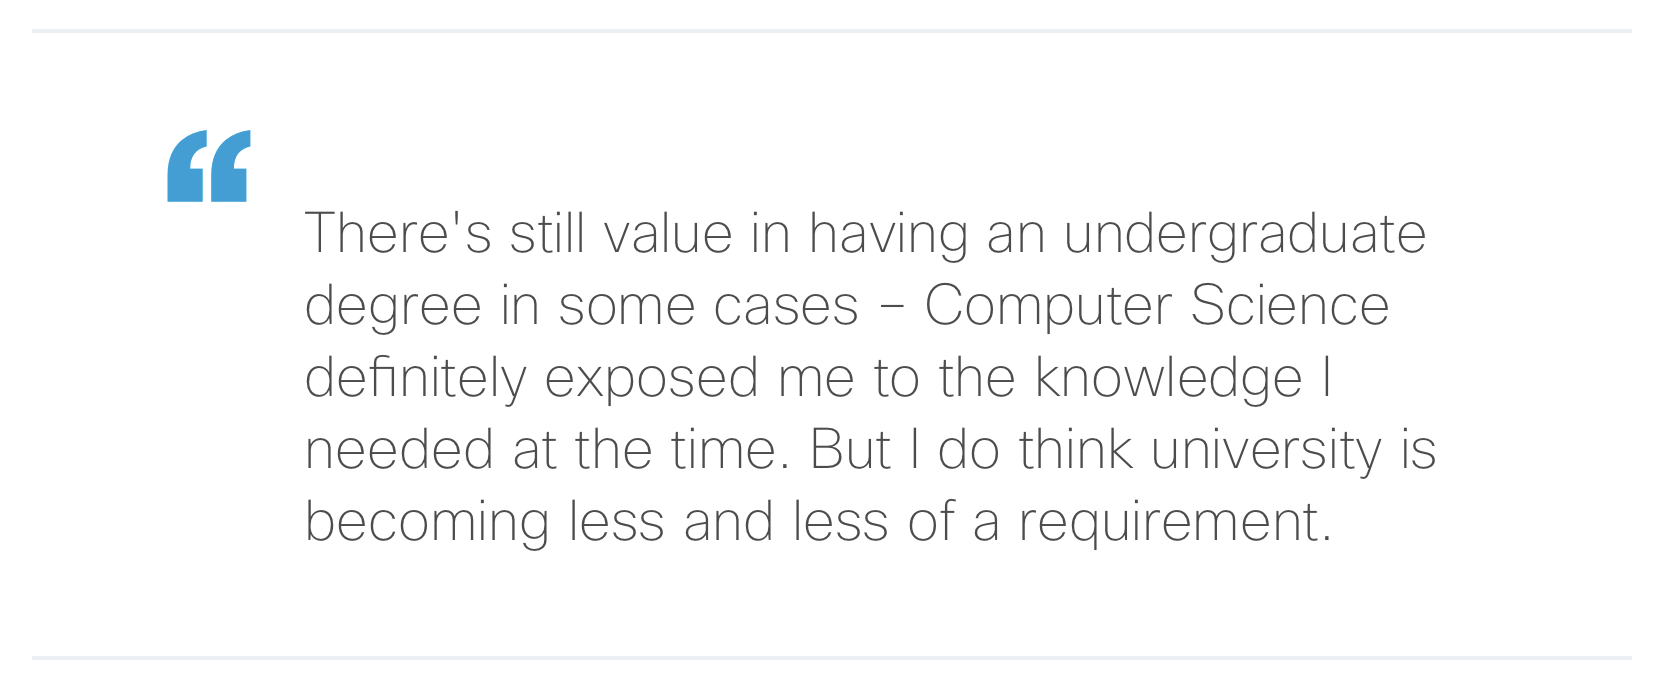Click "There's" at the start of the quote
Viewport: 1664px width, 696px height.
point(398,234)
